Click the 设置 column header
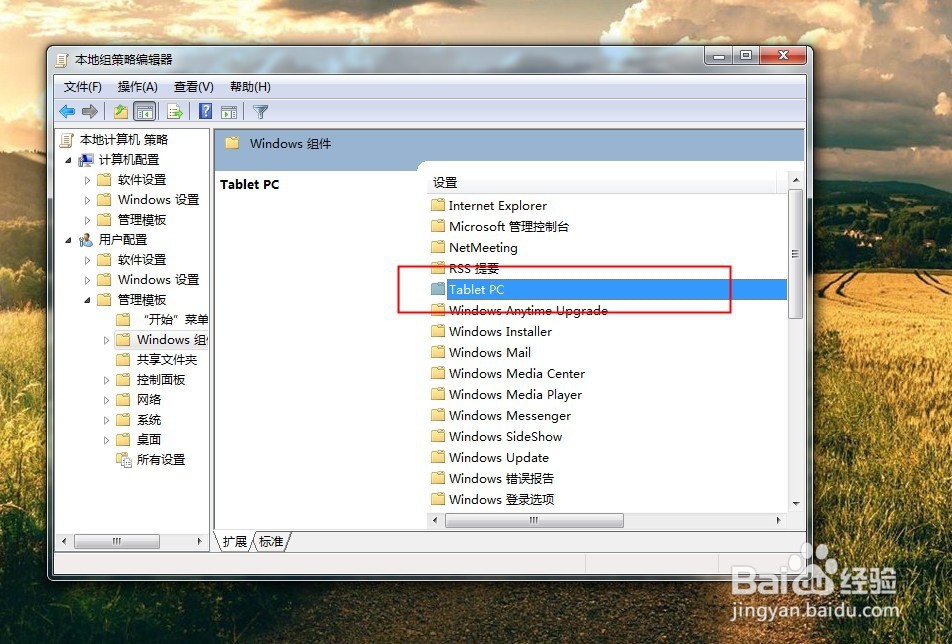This screenshot has width=952, height=644. [604, 183]
